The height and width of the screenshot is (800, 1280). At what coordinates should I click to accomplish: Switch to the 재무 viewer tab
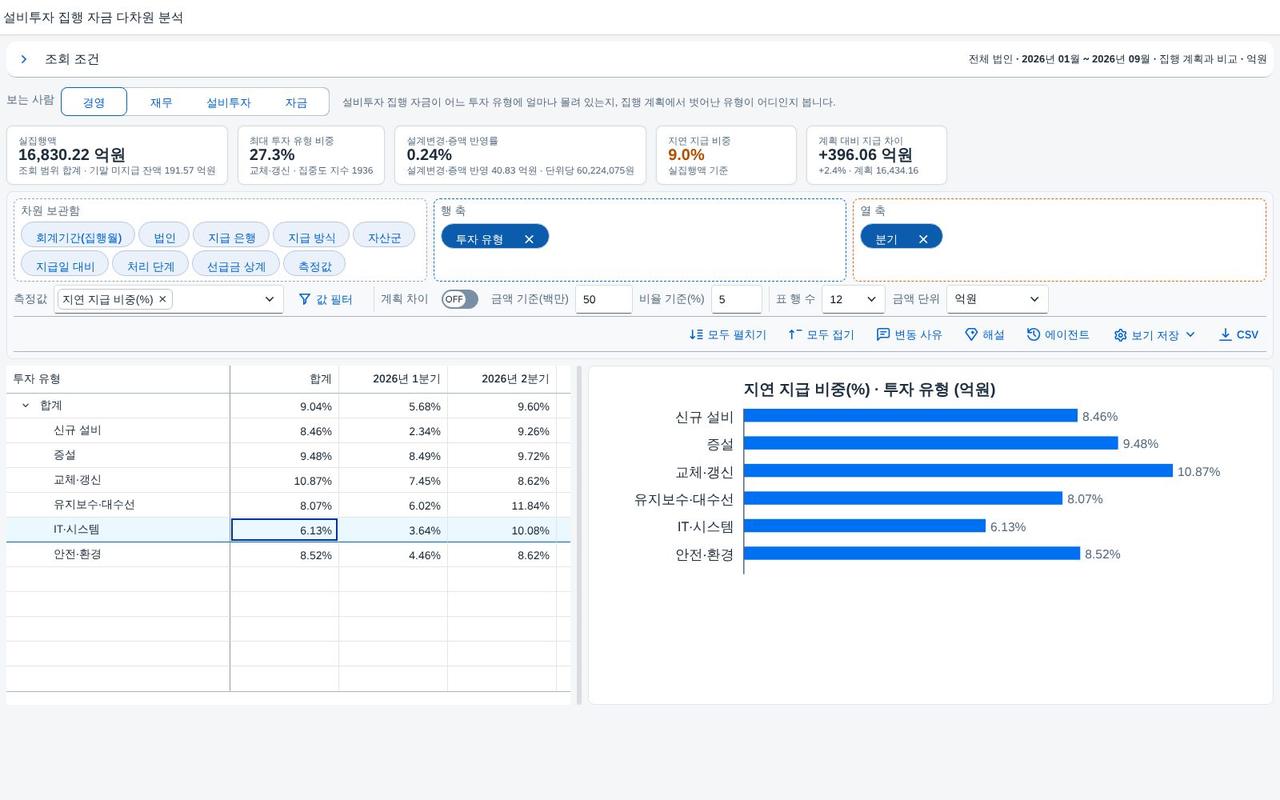pyautogui.click(x=161, y=102)
